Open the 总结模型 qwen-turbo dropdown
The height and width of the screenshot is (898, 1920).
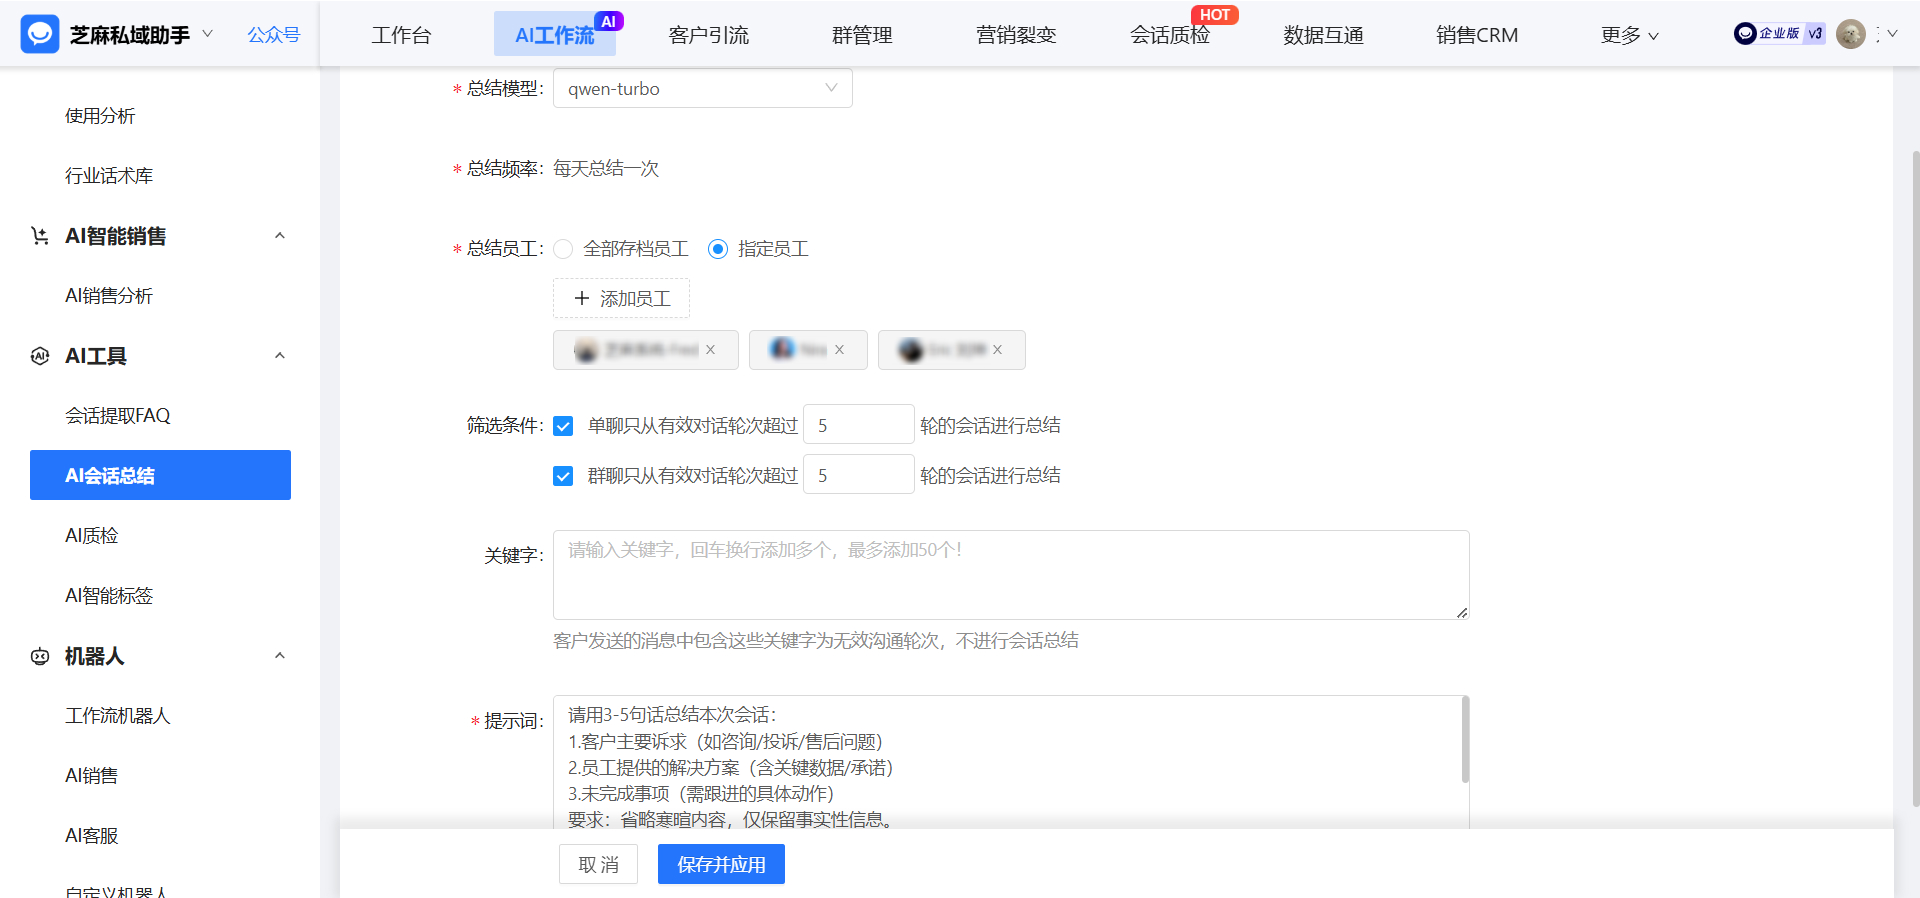702,88
